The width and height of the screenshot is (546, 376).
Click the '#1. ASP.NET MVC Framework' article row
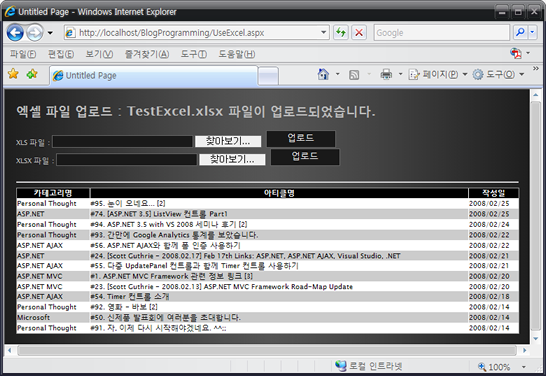267,276
